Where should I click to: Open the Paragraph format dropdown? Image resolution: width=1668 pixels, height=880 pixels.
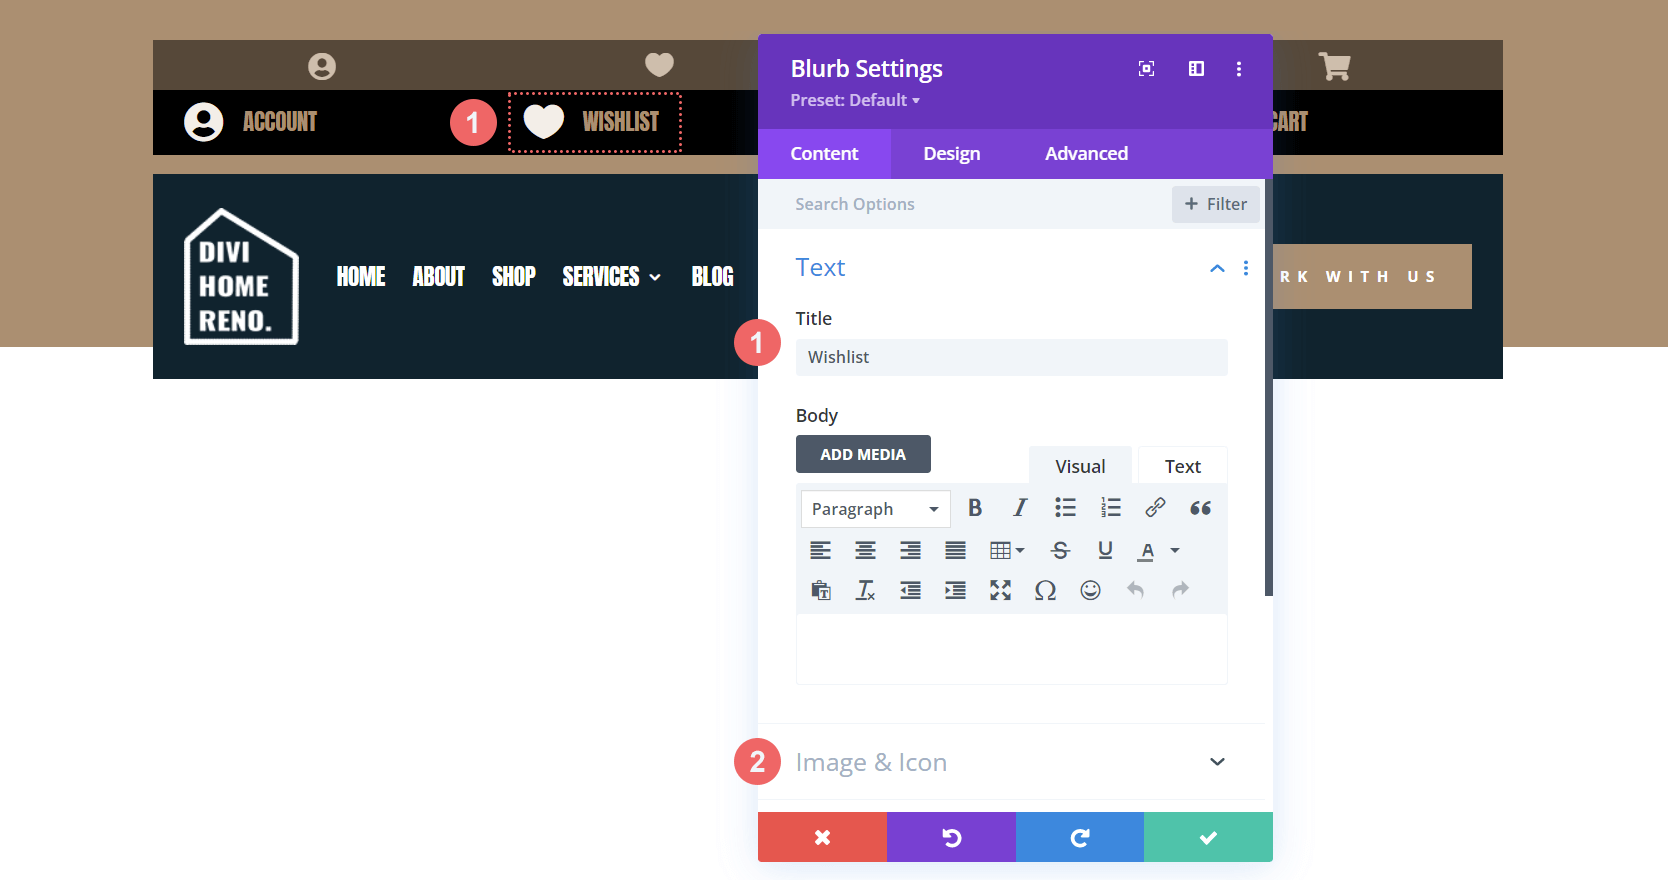[875, 509]
